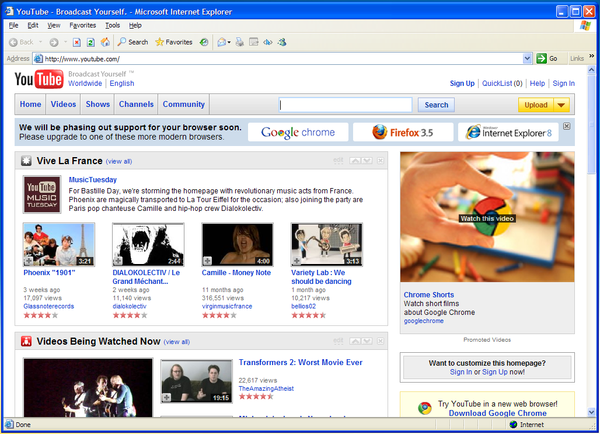Close the browser upgrade notice banner
Screen dimensions: 600x434
(x=567, y=126)
